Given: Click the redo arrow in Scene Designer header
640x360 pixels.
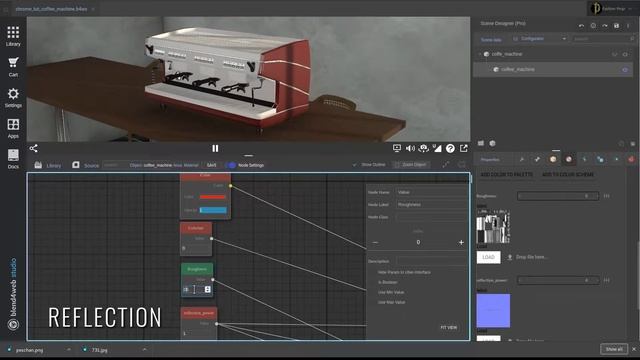Looking at the screenshot, I should (x=605, y=26).
